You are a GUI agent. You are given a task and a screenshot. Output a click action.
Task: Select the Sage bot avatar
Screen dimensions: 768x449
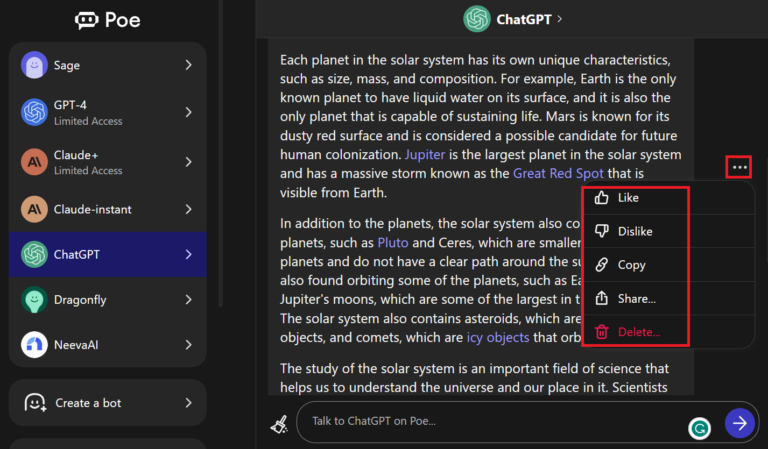coord(34,65)
